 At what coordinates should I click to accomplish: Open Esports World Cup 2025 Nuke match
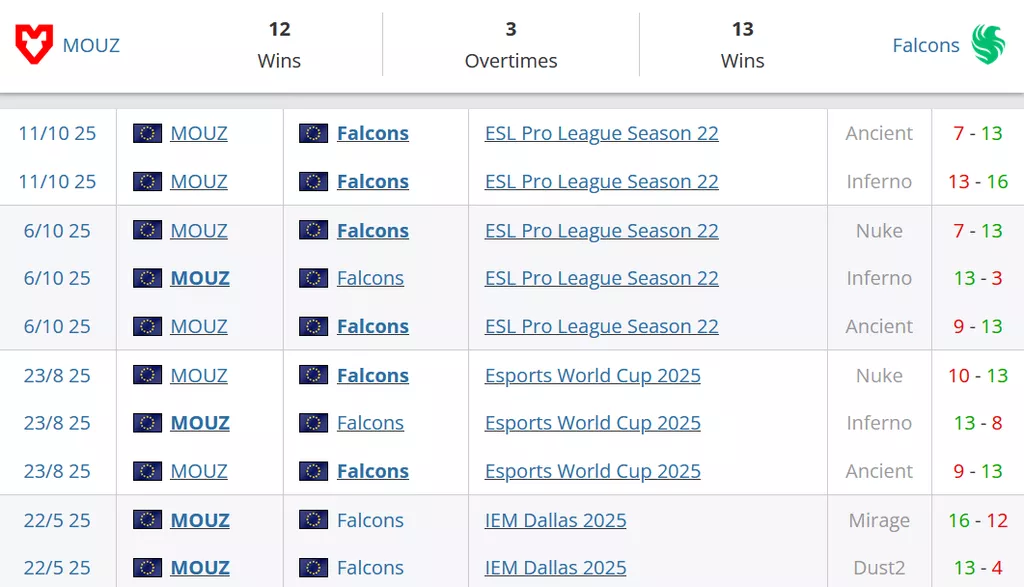tap(592, 376)
